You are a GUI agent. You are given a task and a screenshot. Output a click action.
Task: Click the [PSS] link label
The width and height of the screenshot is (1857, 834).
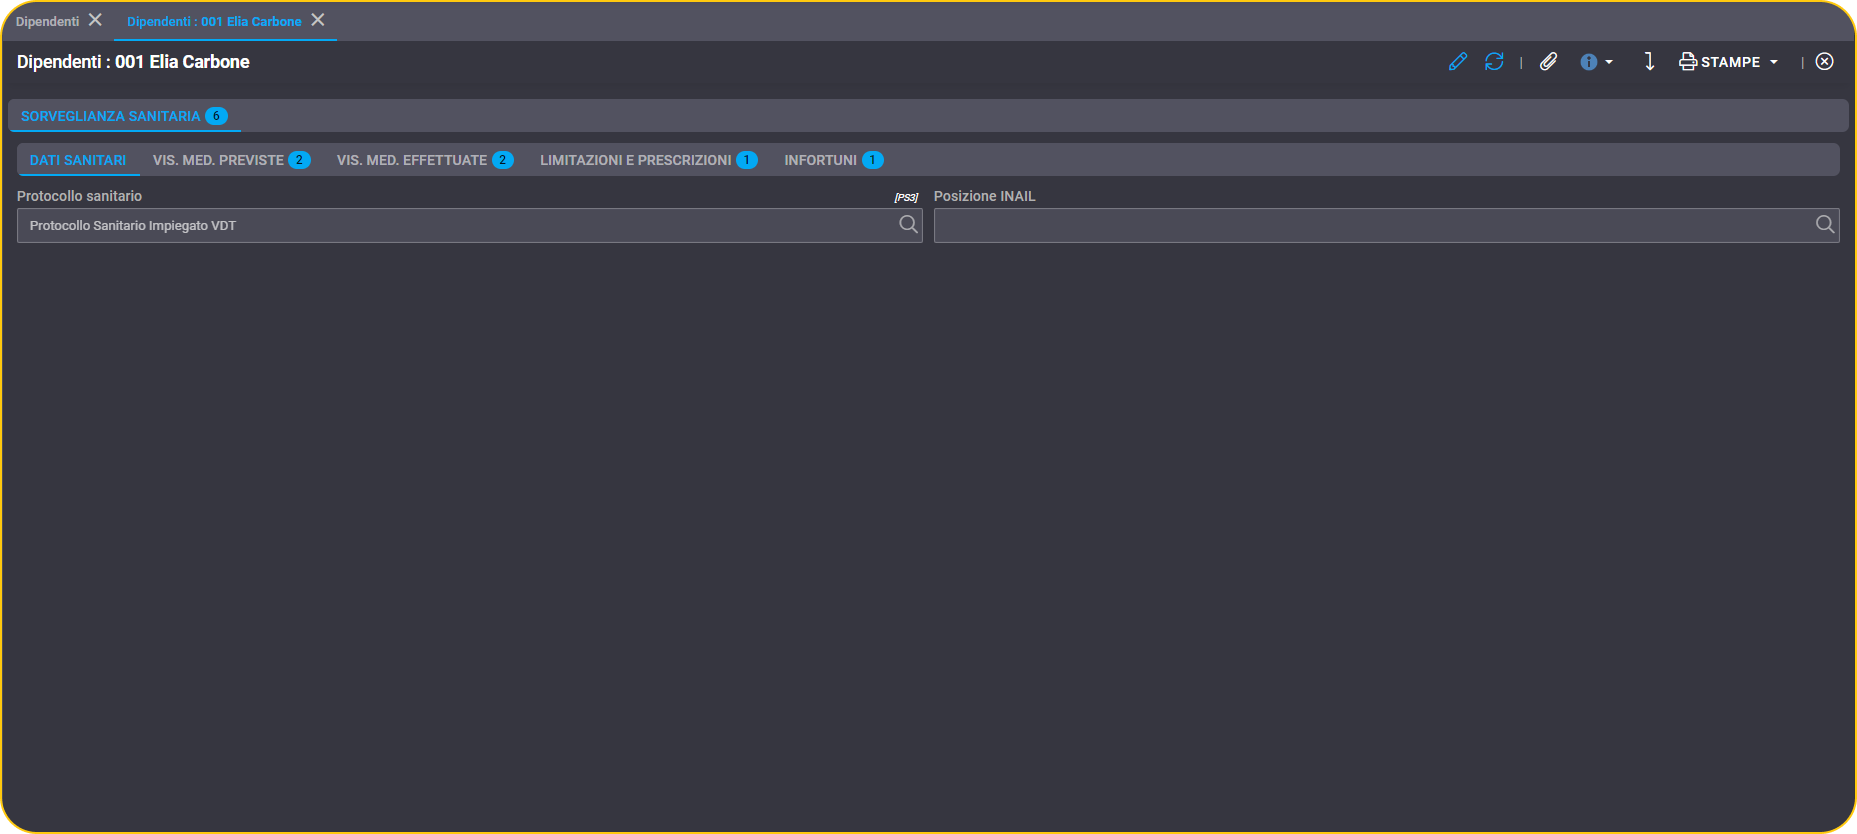(906, 197)
